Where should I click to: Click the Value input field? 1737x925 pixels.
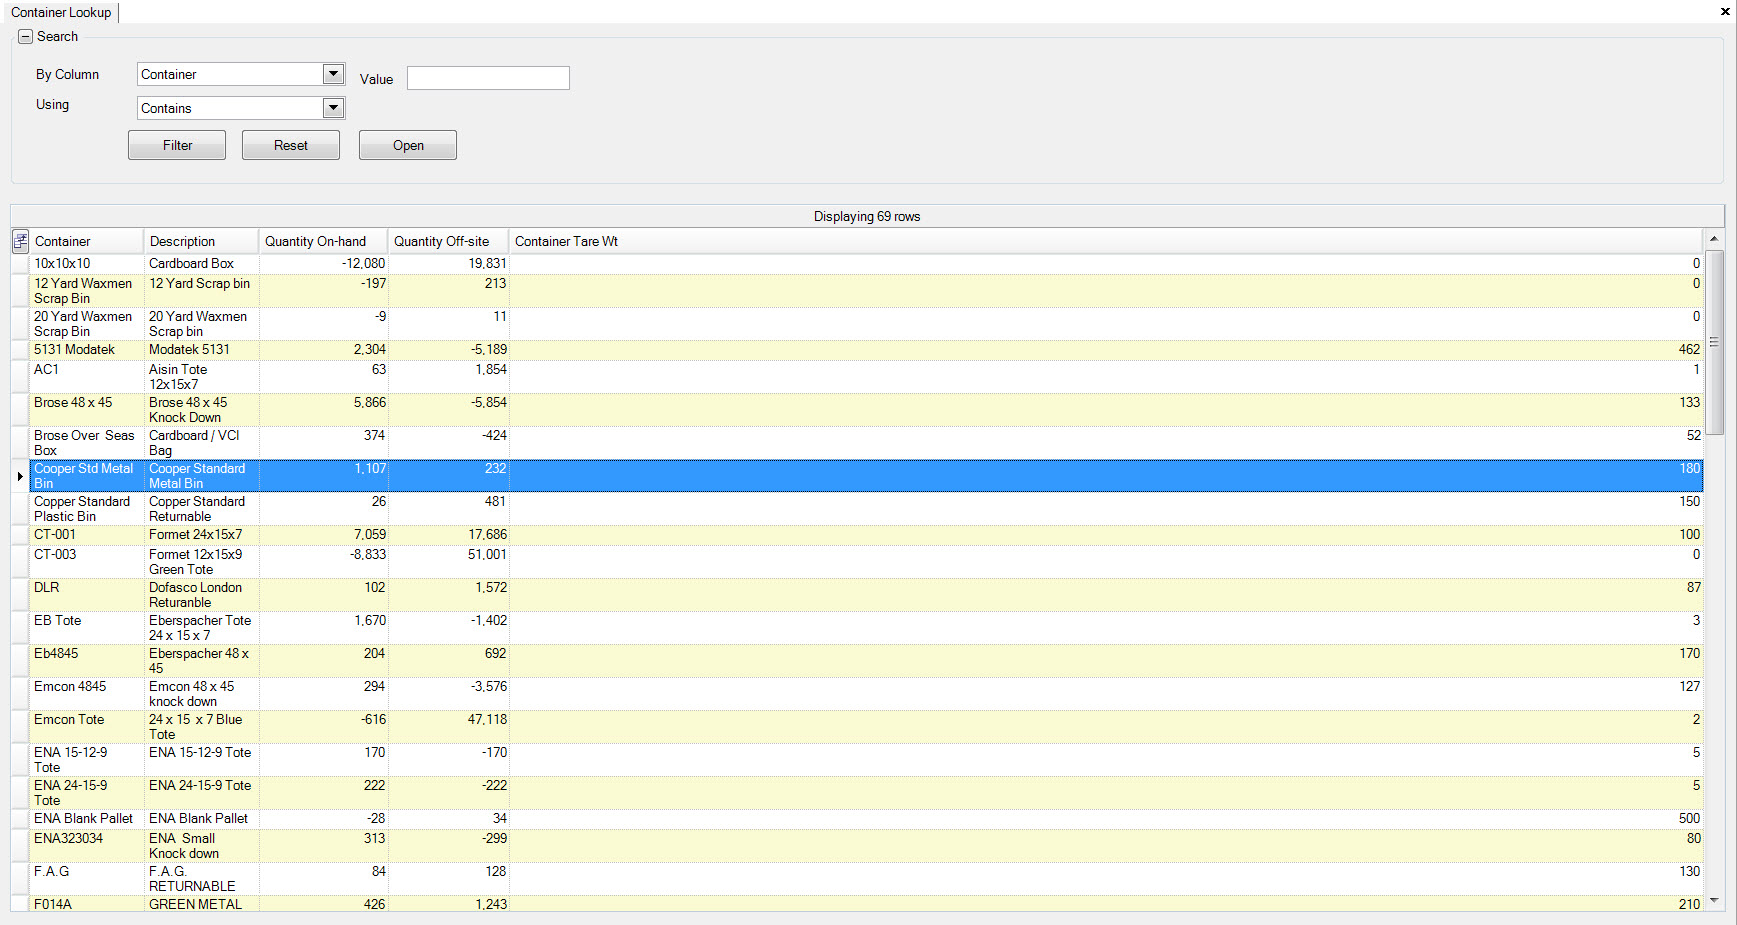488,78
